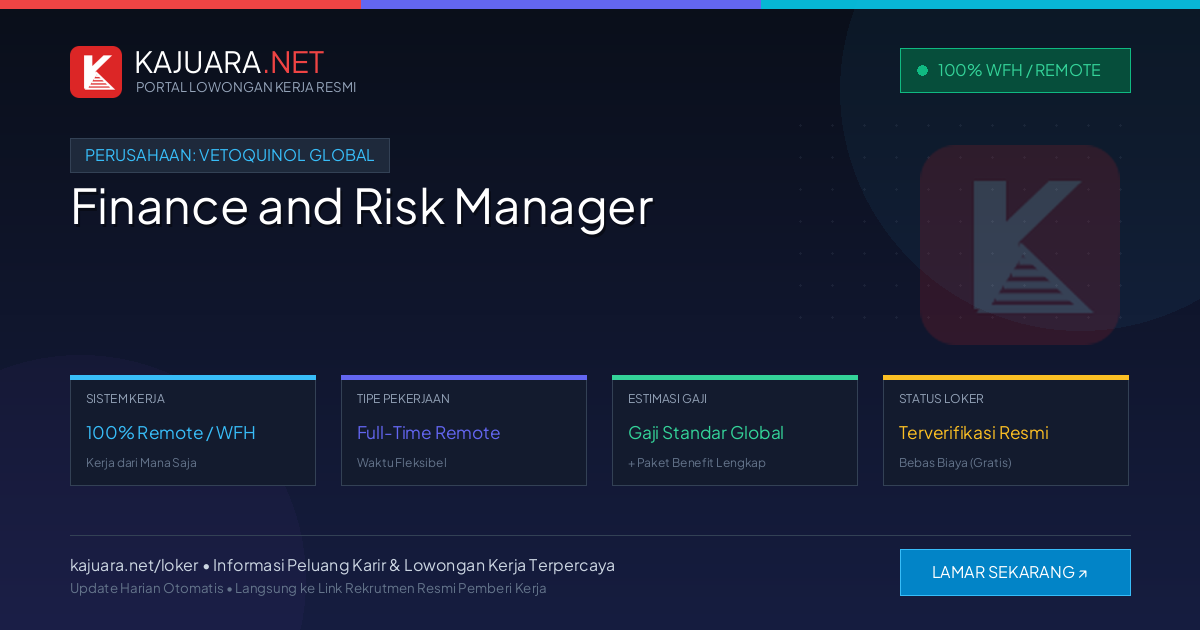Open the Tipe Pekerjaan info card
Viewport: 1200px width, 630px height.
[x=464, y=430]
